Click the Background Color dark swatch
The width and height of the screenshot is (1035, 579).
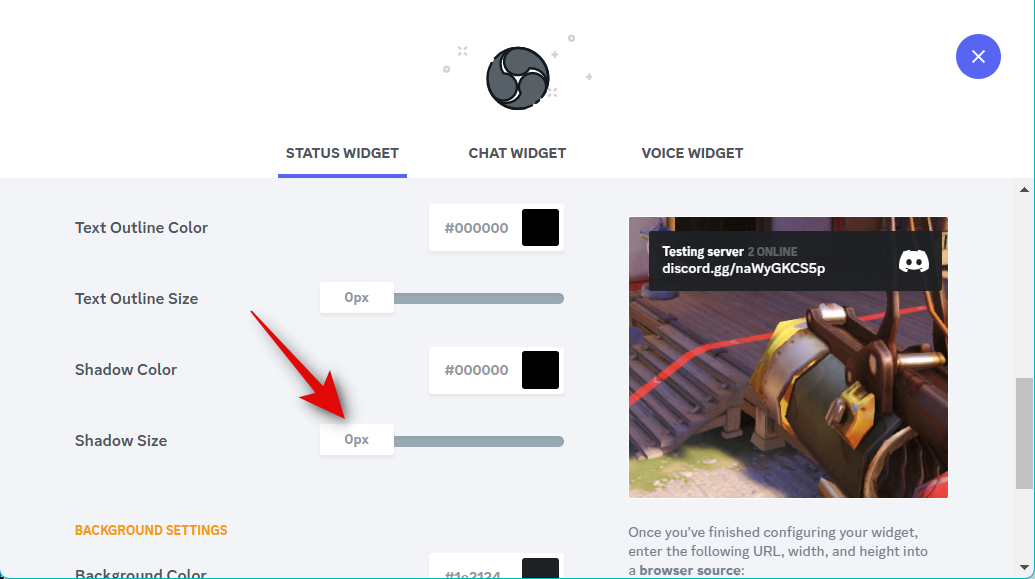pos(540,568)
